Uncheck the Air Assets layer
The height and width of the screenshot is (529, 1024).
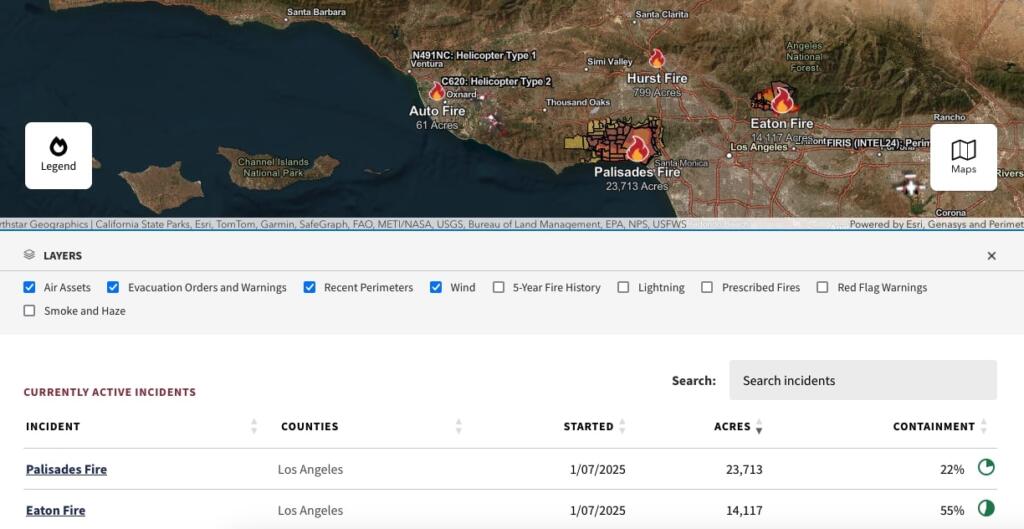coord(30,287)
